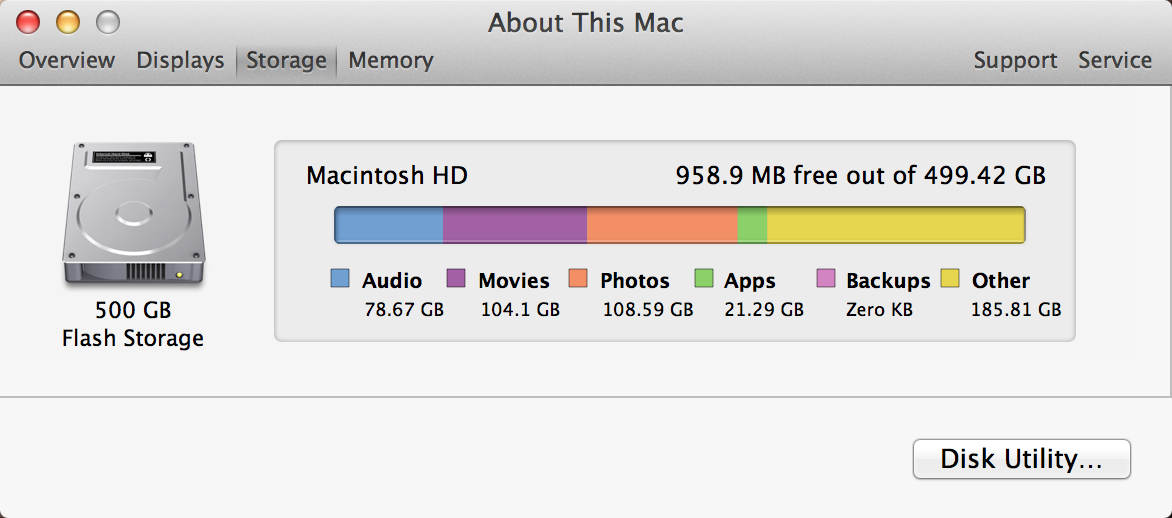The image size is (1172, 518).
Task: Open the Displays tab
Action: [180, 61]
